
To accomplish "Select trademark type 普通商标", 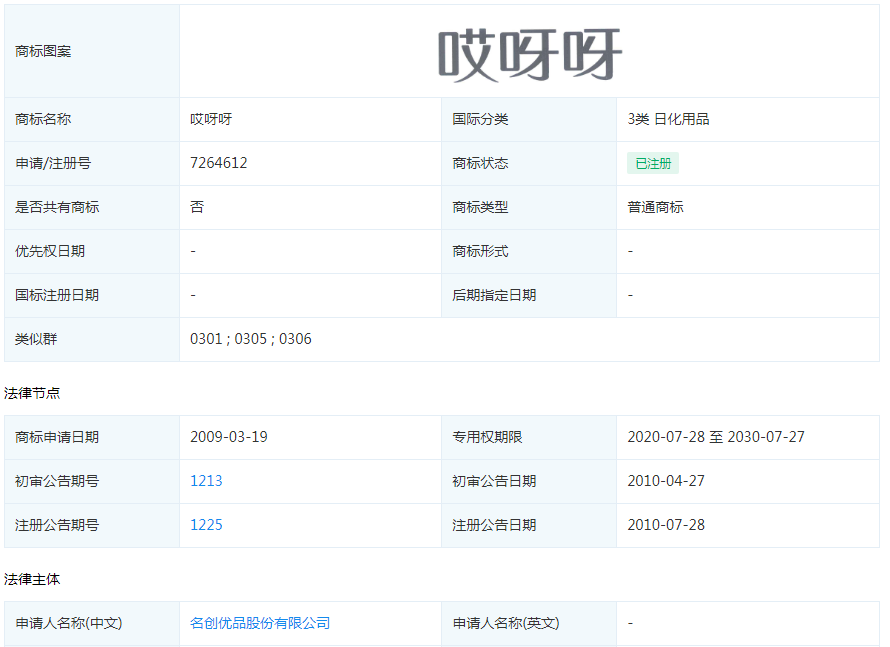I will [x=655, y=207].
